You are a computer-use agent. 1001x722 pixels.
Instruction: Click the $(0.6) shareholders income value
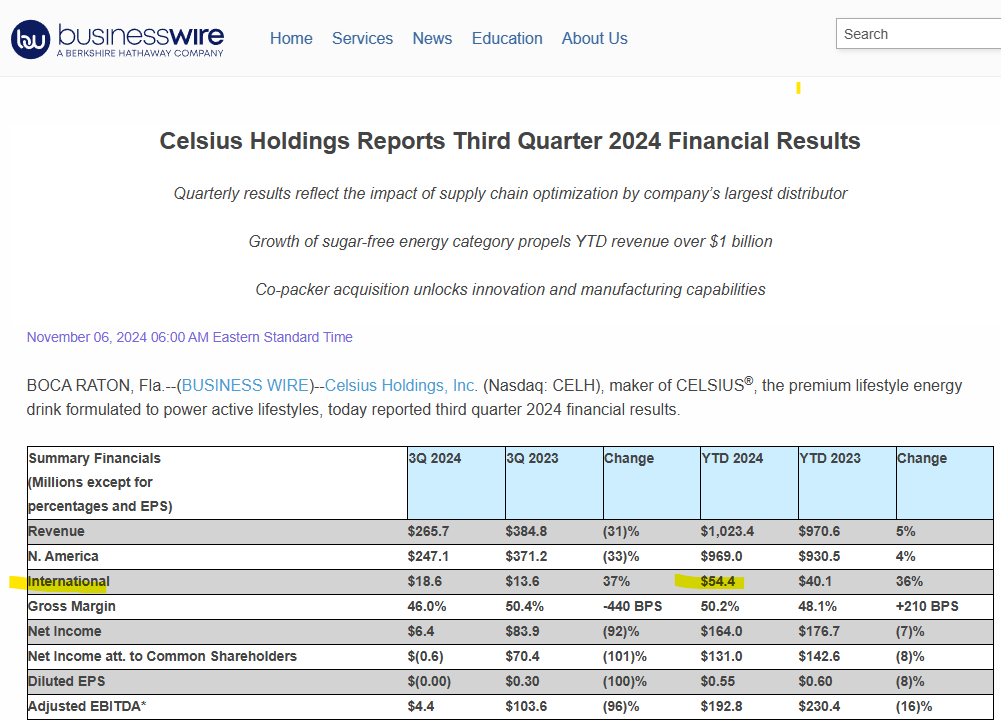425,656
